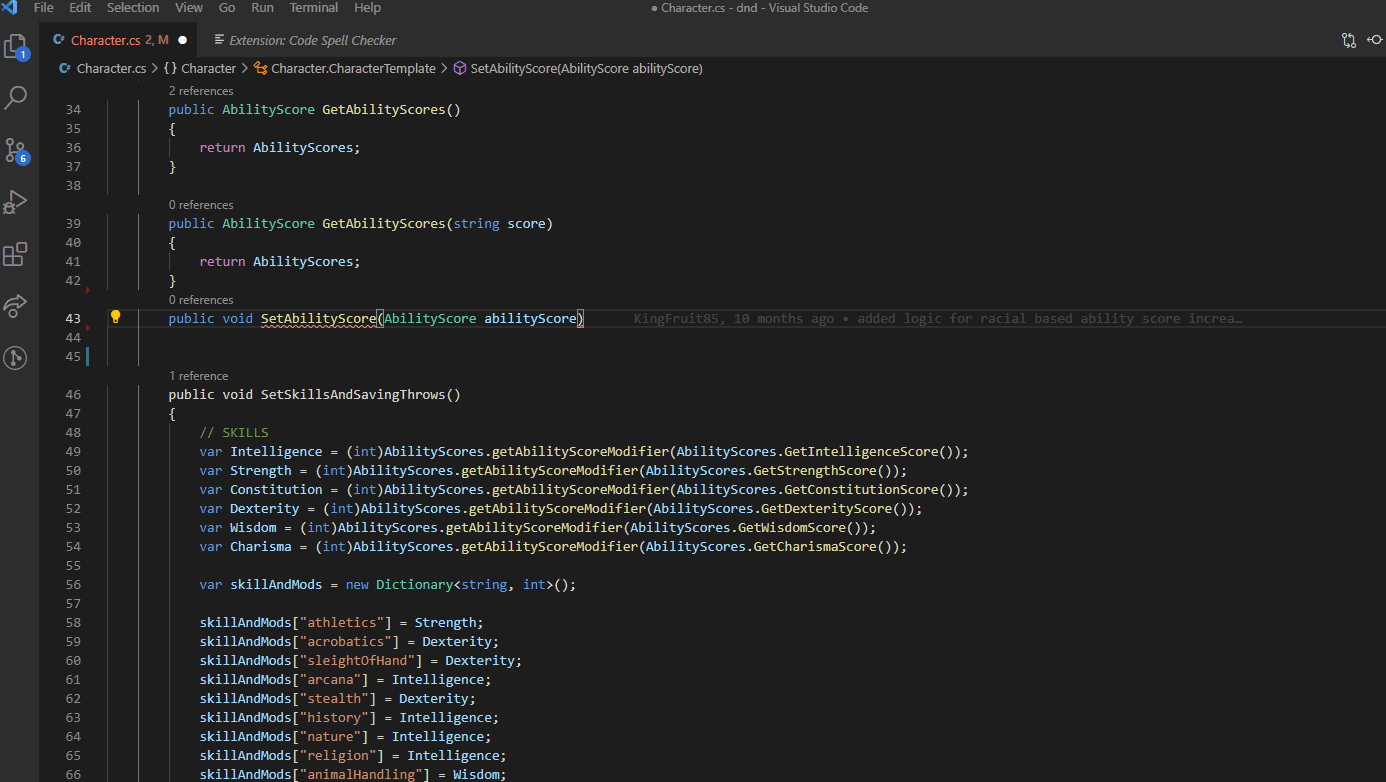Open the File menu
The height and width of the screenshot is (782, 1386).
[x=44, y=8]
